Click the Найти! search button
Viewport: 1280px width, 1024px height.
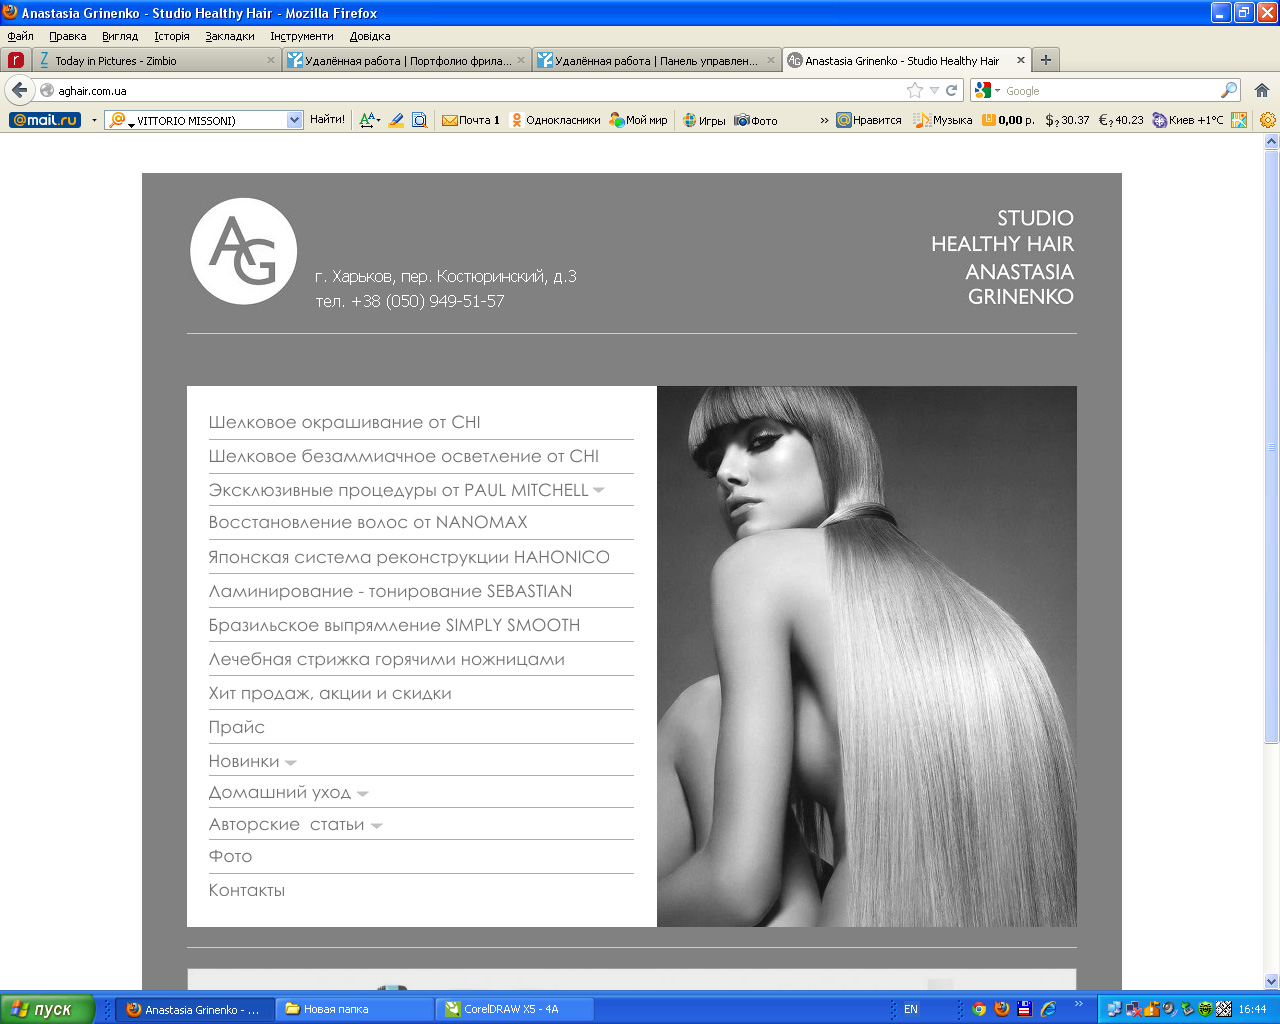tap(327, 120)
